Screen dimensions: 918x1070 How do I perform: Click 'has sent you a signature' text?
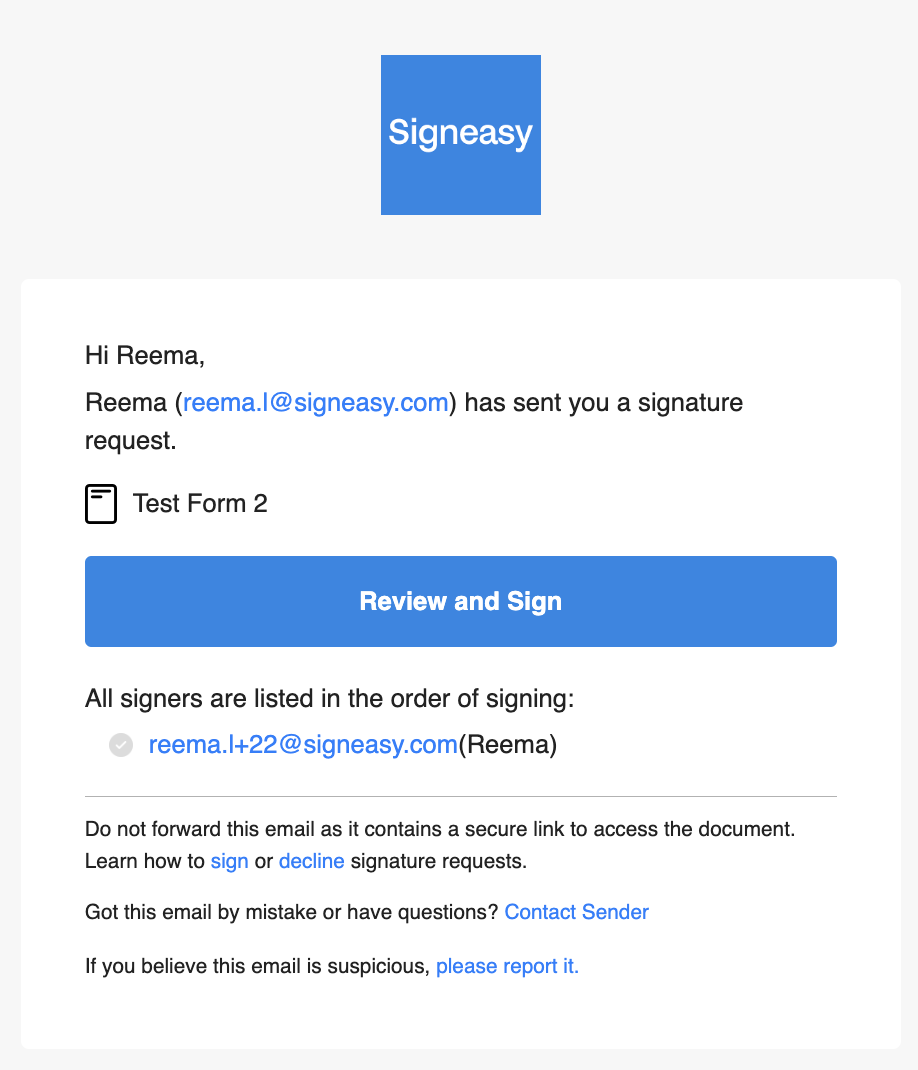coord(603,403)
